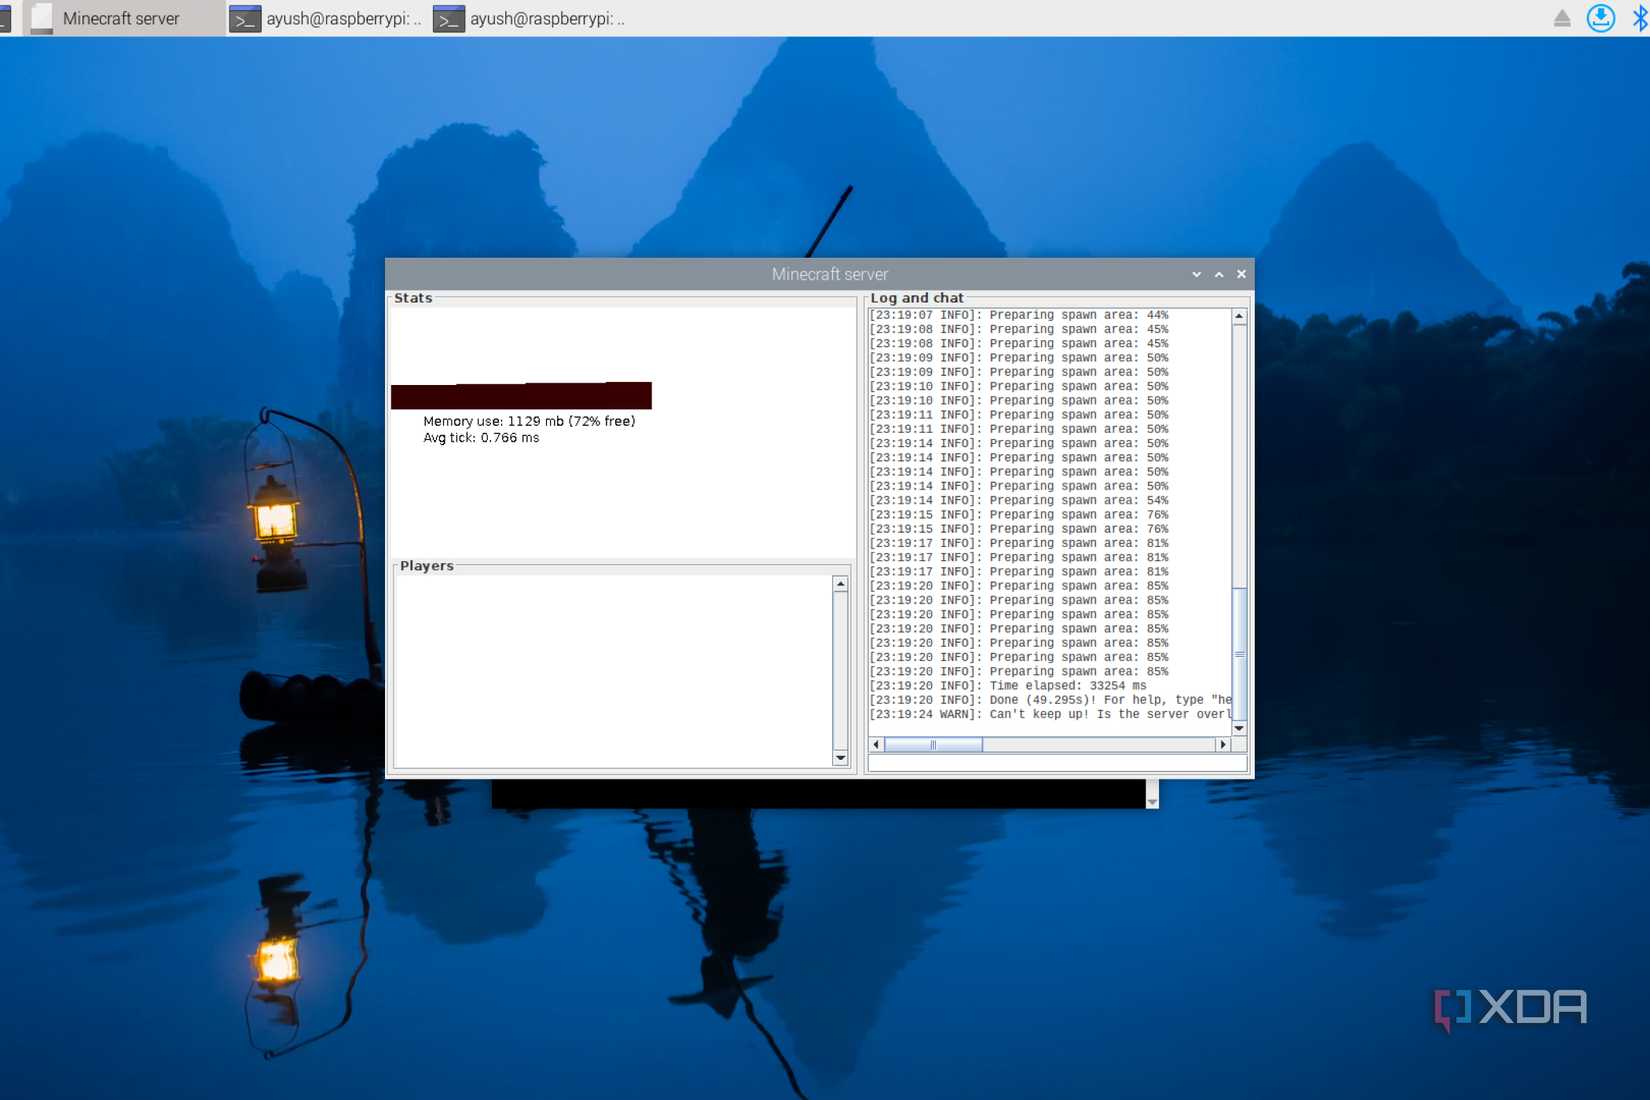Screen dimensions: 1650x1100
Task: Click the shade/roll-up arrow in the Minecraft server titlebar
Action: [x=1218, y=274]
